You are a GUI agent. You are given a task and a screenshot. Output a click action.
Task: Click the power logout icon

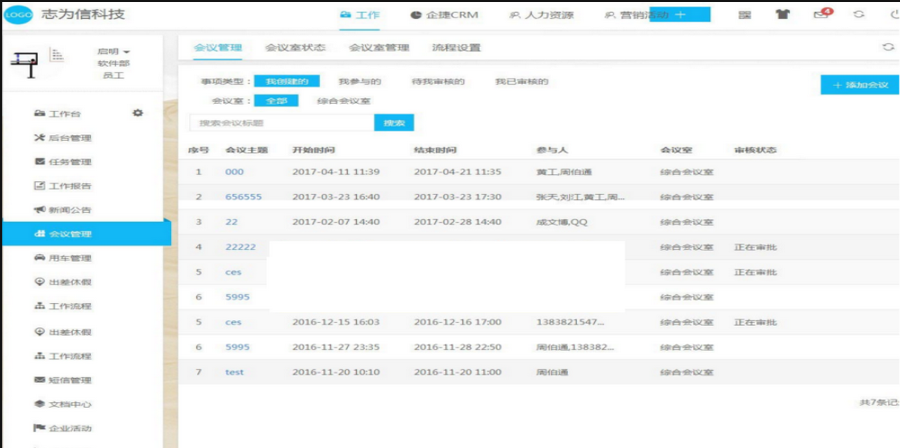893,15
